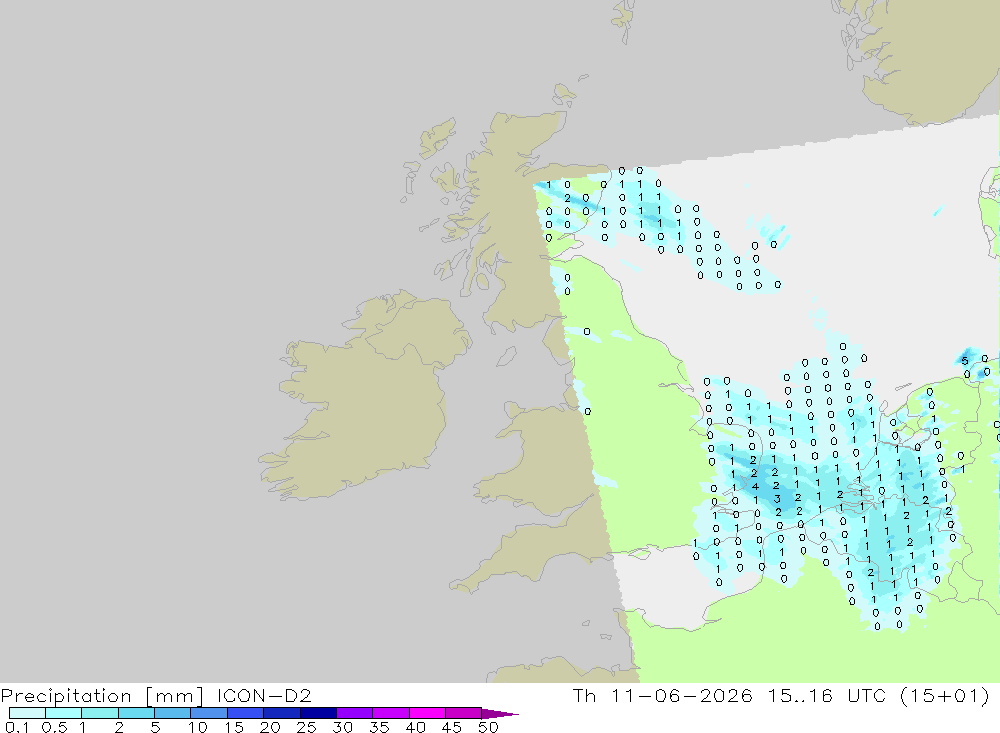The height and width of the screenshot is (733, 1000).
Task: Click the '3' precipitation value on the map
Action: coord(777,499)
